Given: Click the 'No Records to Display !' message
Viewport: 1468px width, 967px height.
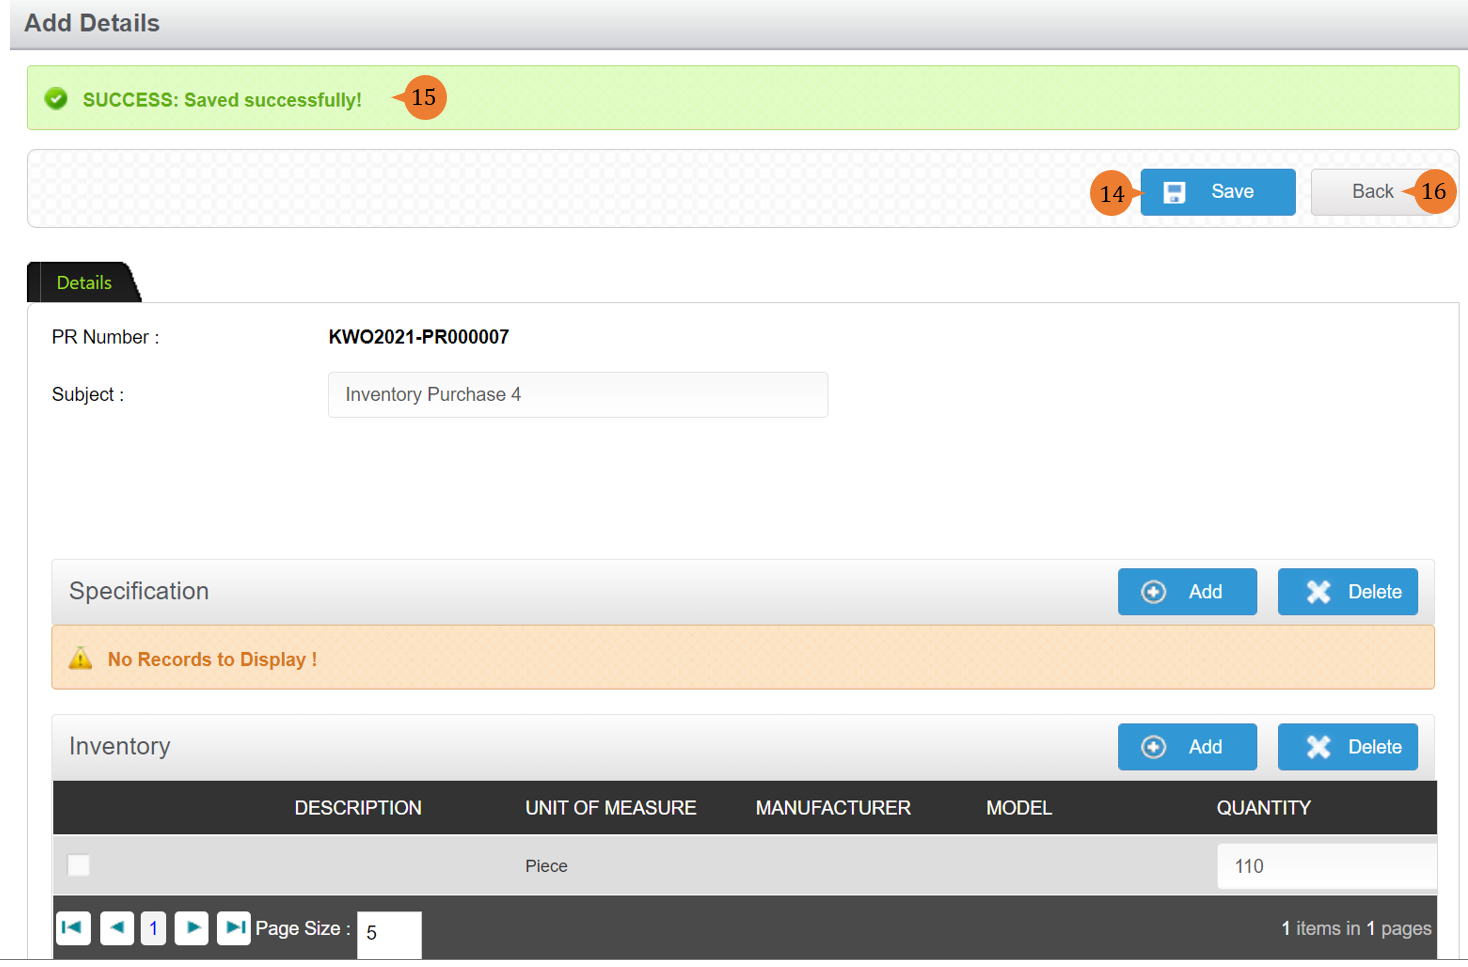Looking at the screenshot, I should (x=212, y=659).
